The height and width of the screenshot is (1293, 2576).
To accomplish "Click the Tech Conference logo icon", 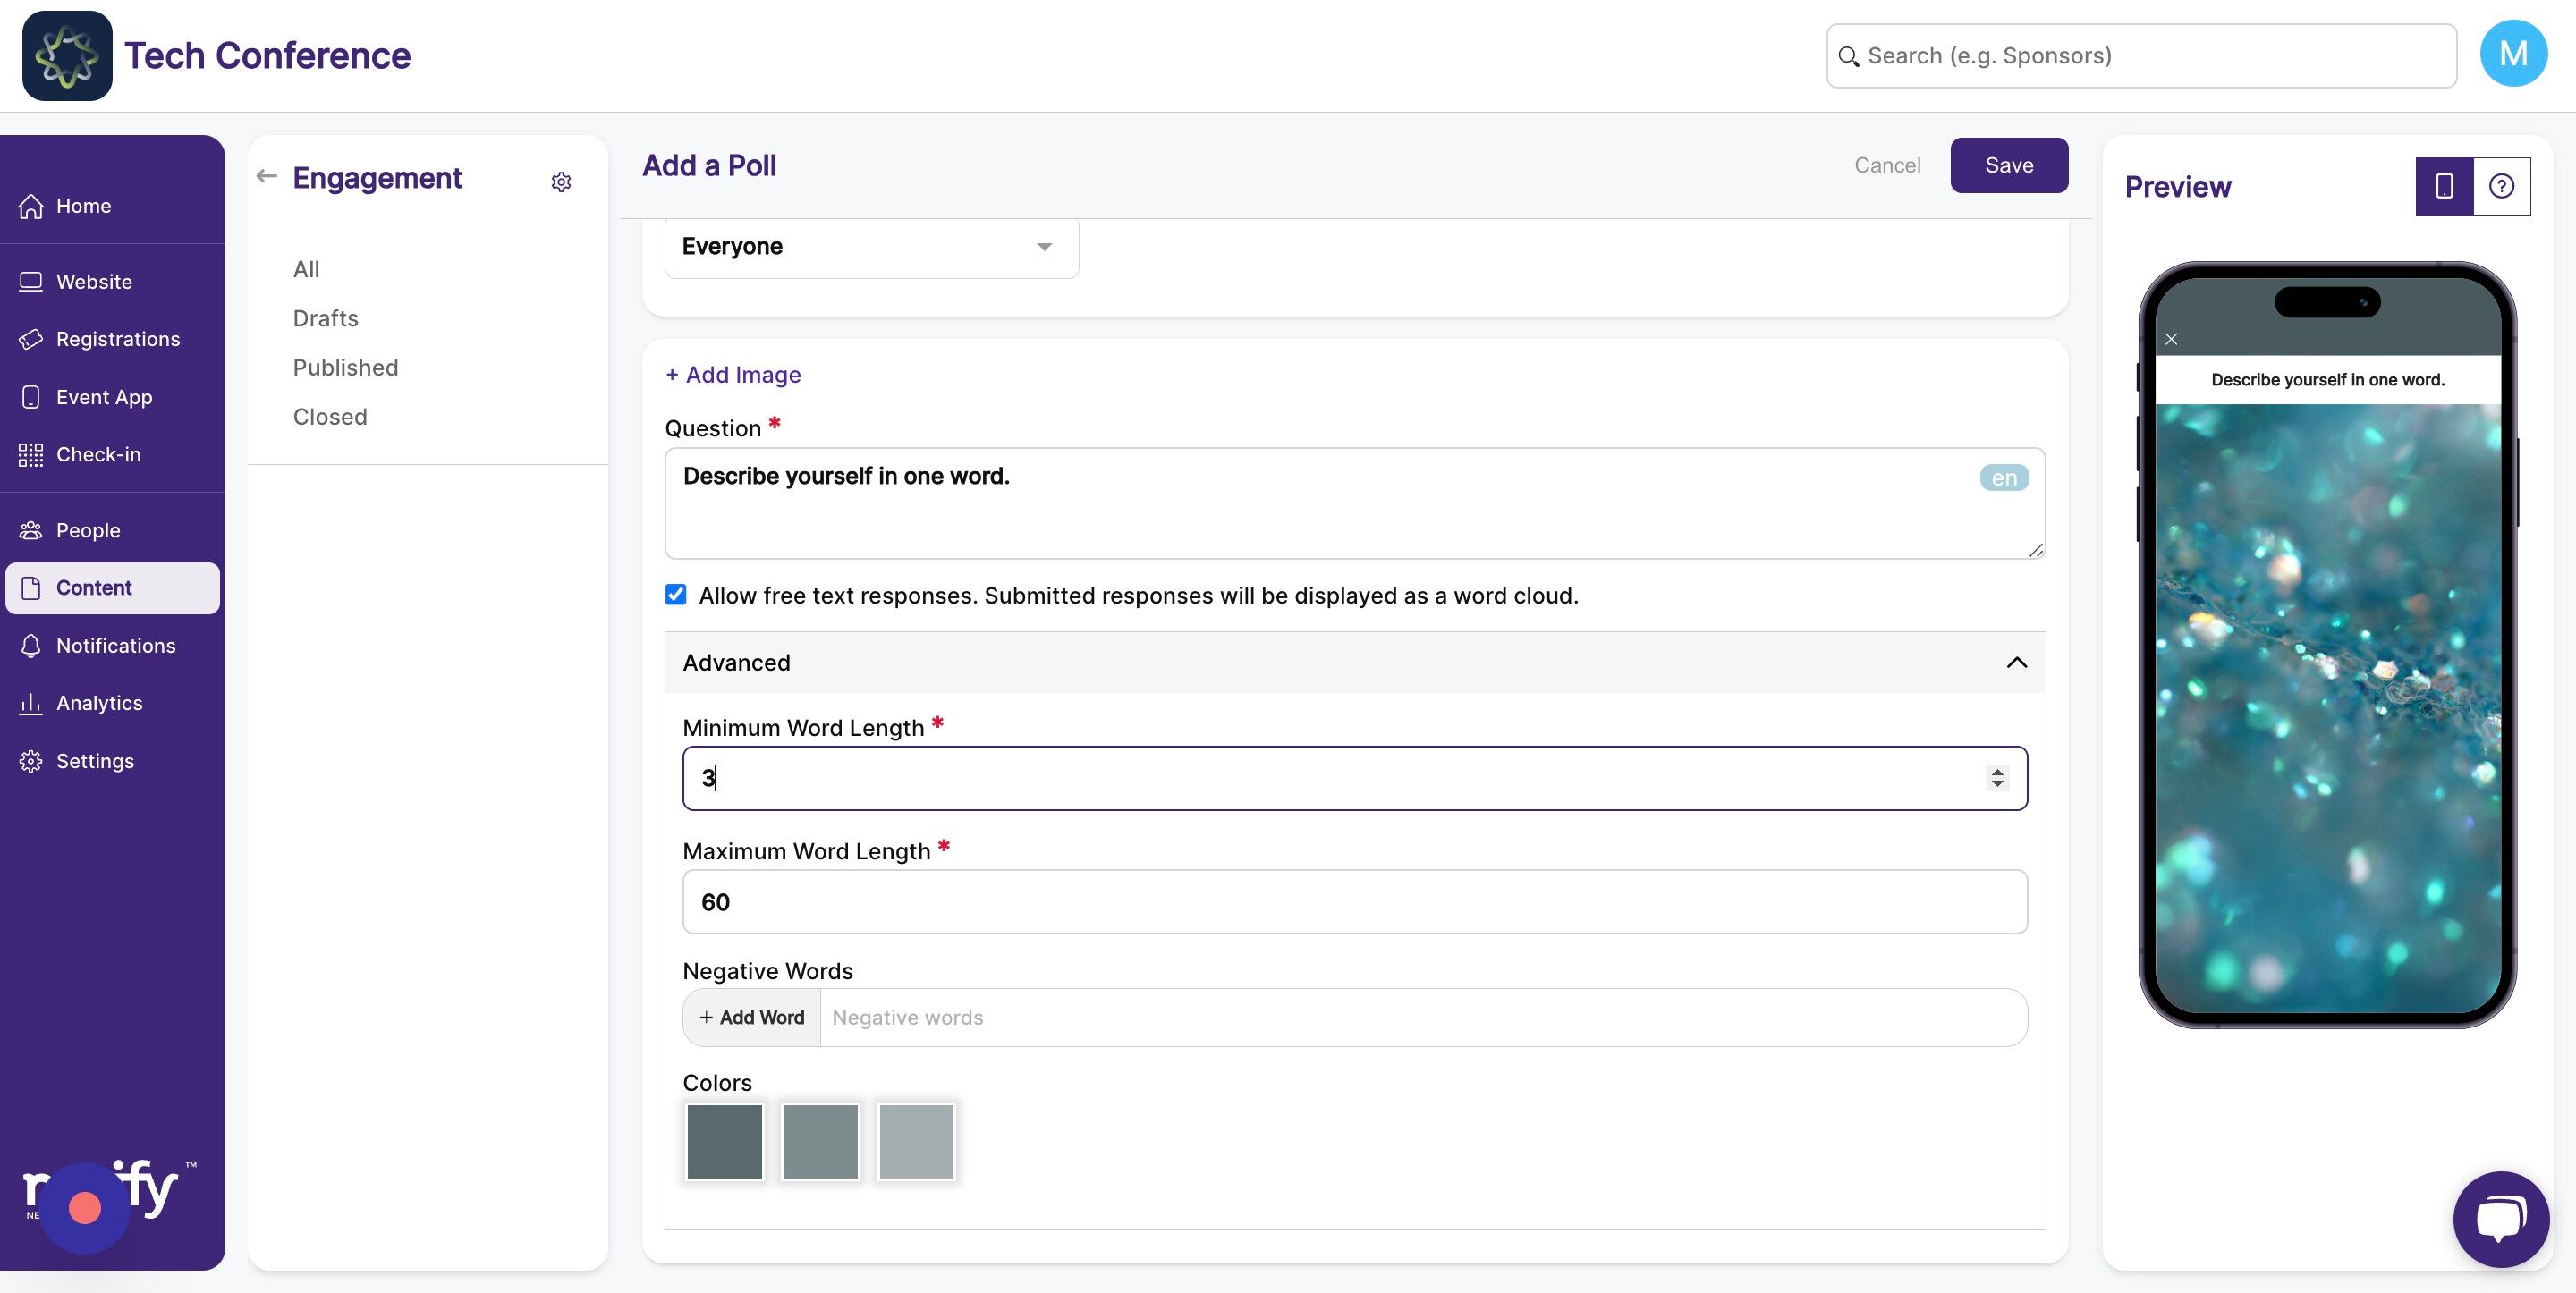I will 67,55.
